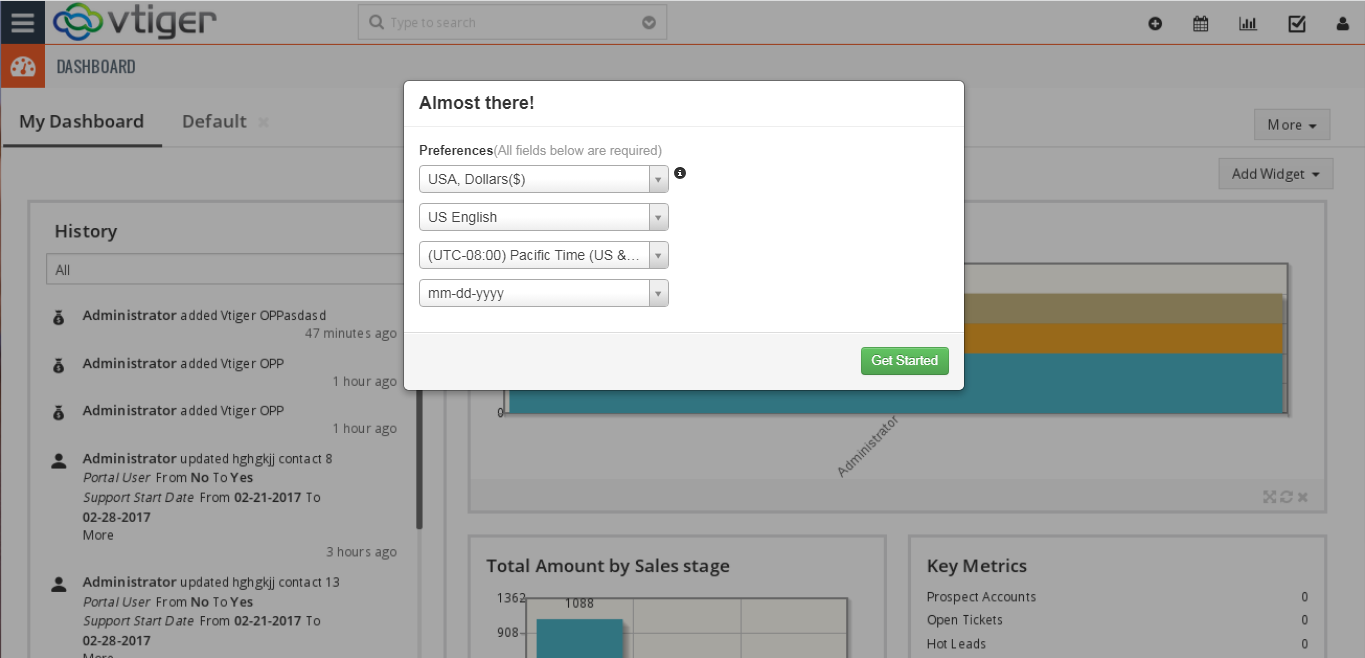Expand the Funnel widget to full screen

(1268, 496)
